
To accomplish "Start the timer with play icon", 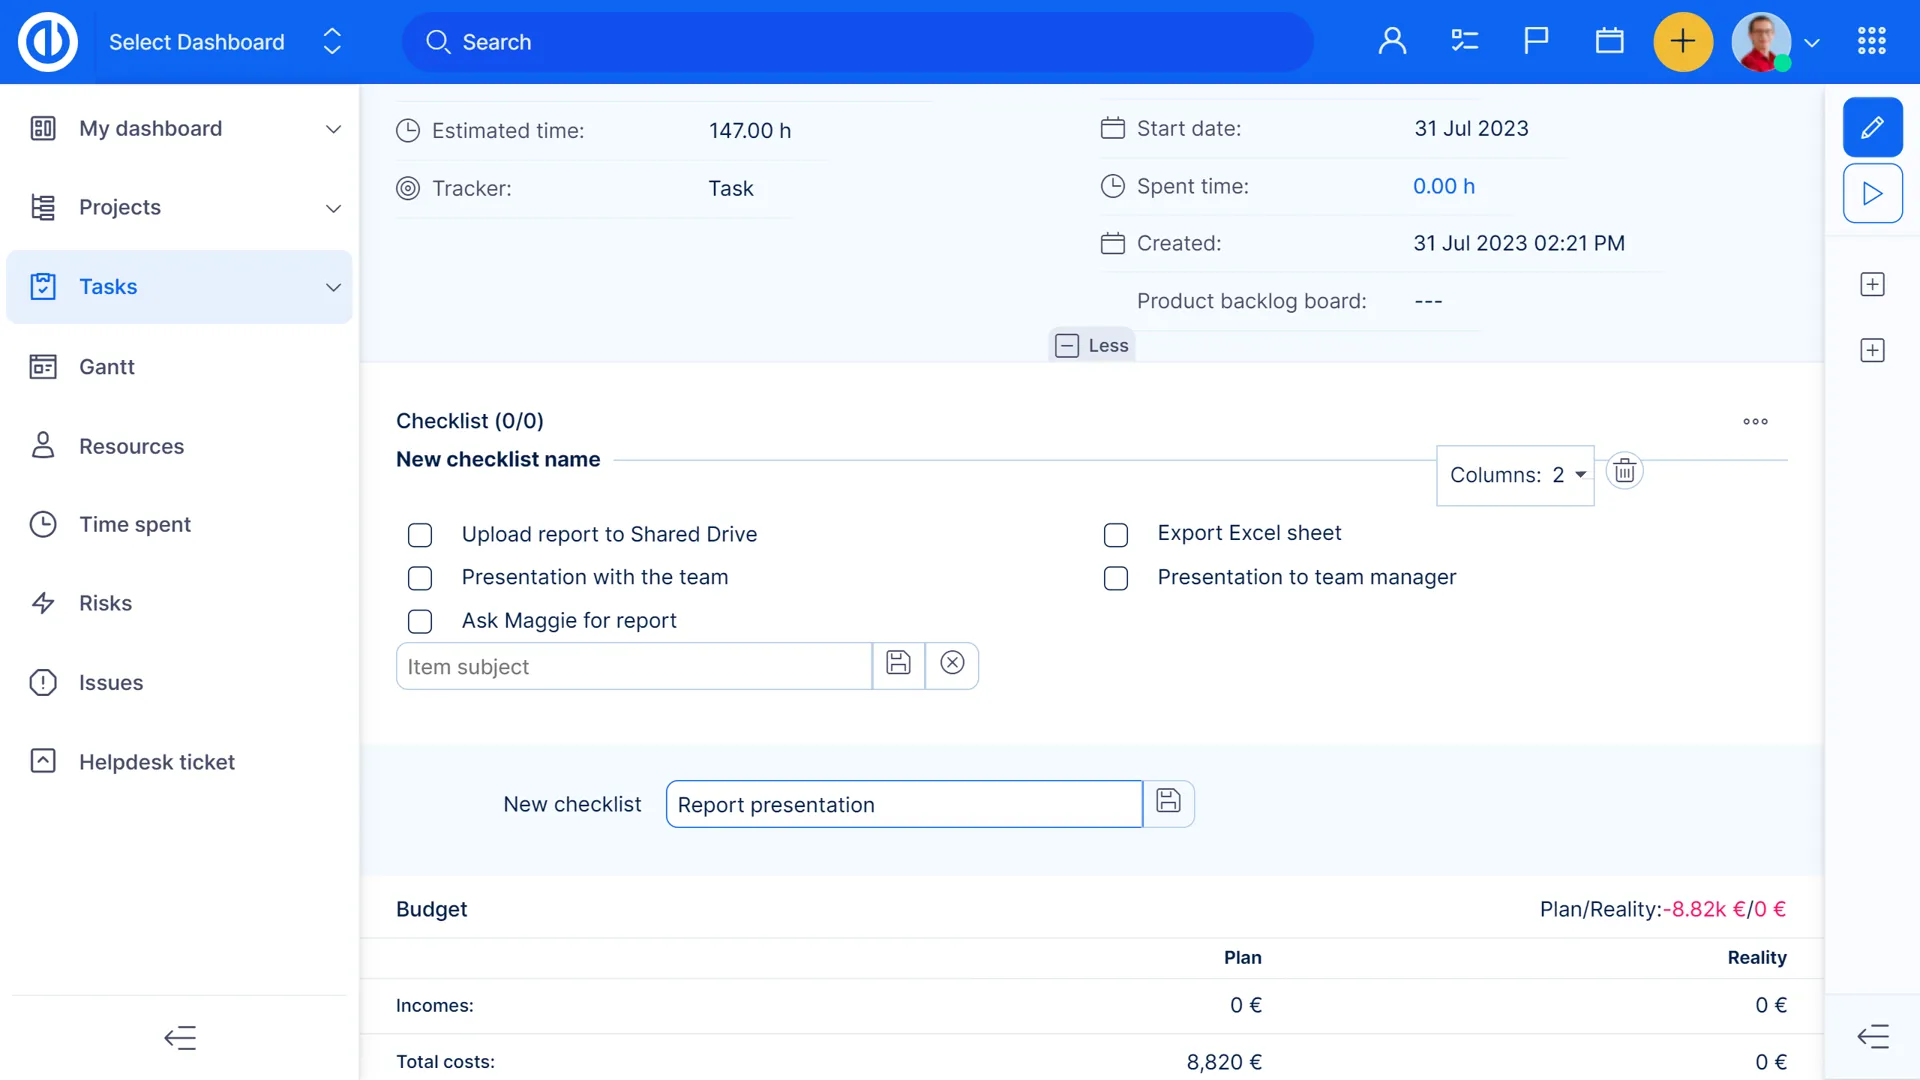I will click(1872, 194).
